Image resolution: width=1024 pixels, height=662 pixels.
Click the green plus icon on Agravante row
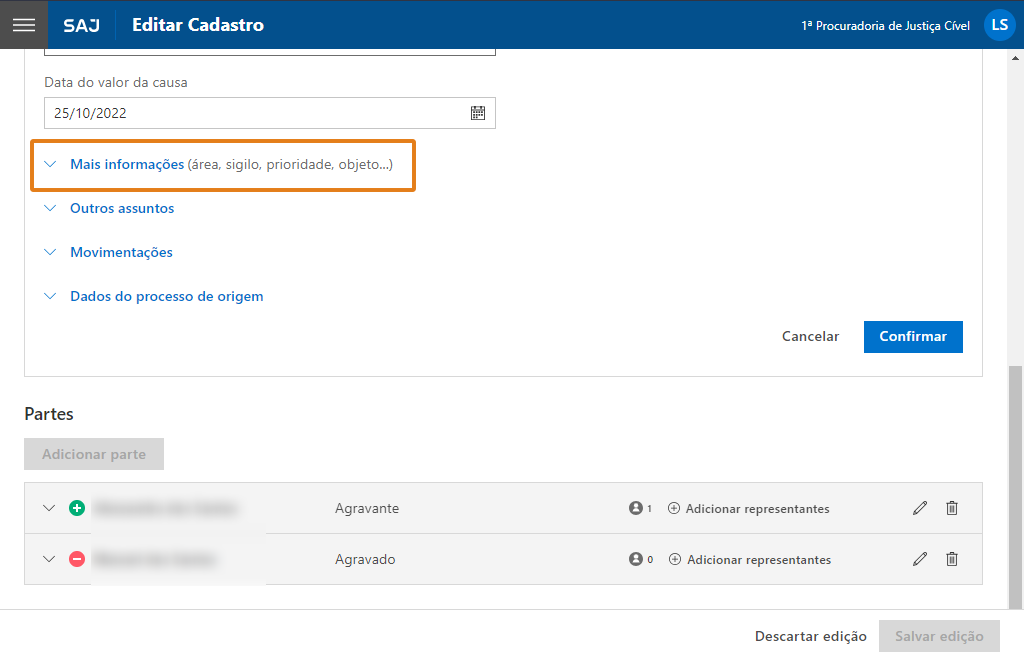coord(77,508)
